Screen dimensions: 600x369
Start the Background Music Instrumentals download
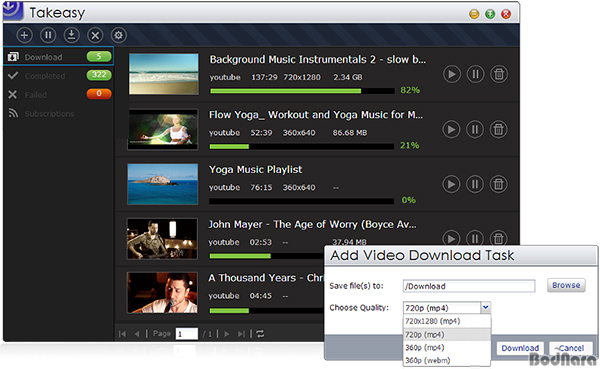click(452, 74)
